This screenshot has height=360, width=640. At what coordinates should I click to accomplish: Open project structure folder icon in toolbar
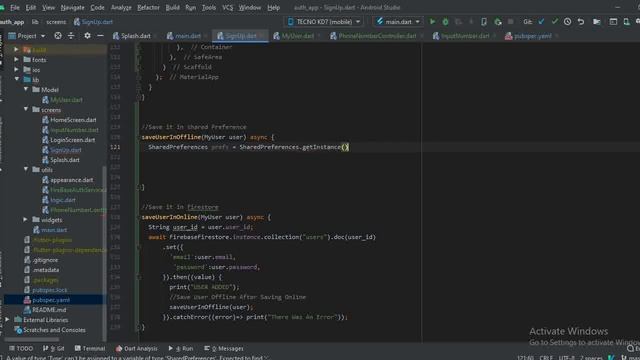[597, 22]
